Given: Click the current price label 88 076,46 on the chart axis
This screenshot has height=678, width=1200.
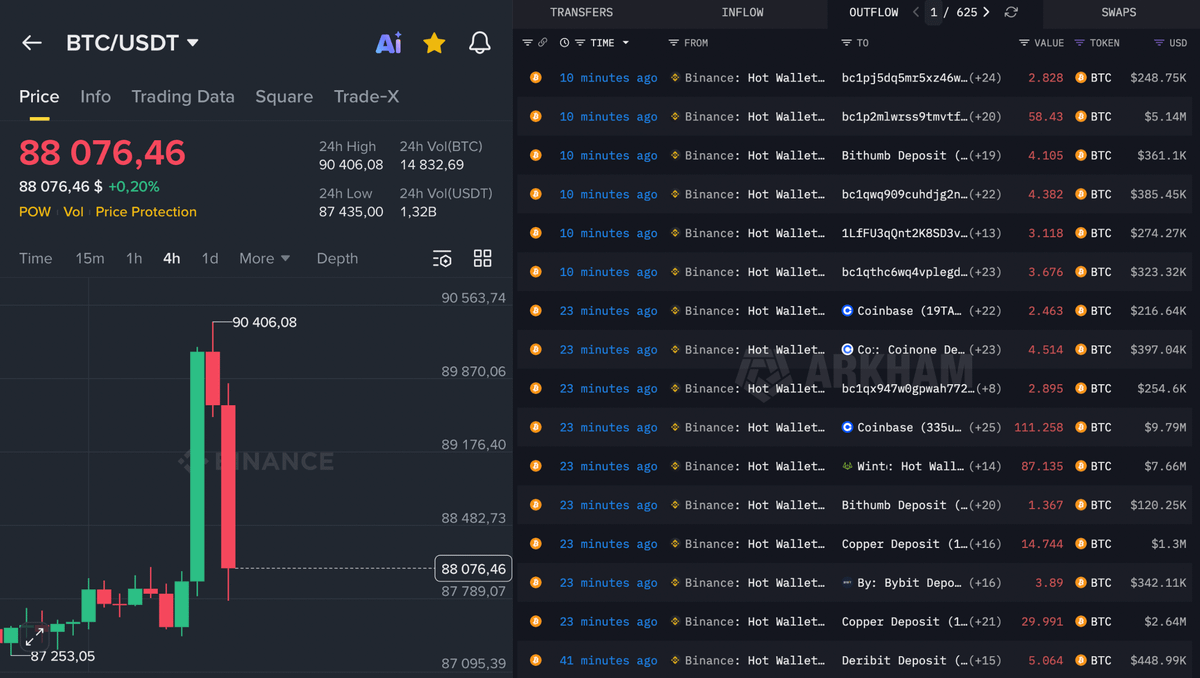Looking at the screenshot, I should 474,569.
